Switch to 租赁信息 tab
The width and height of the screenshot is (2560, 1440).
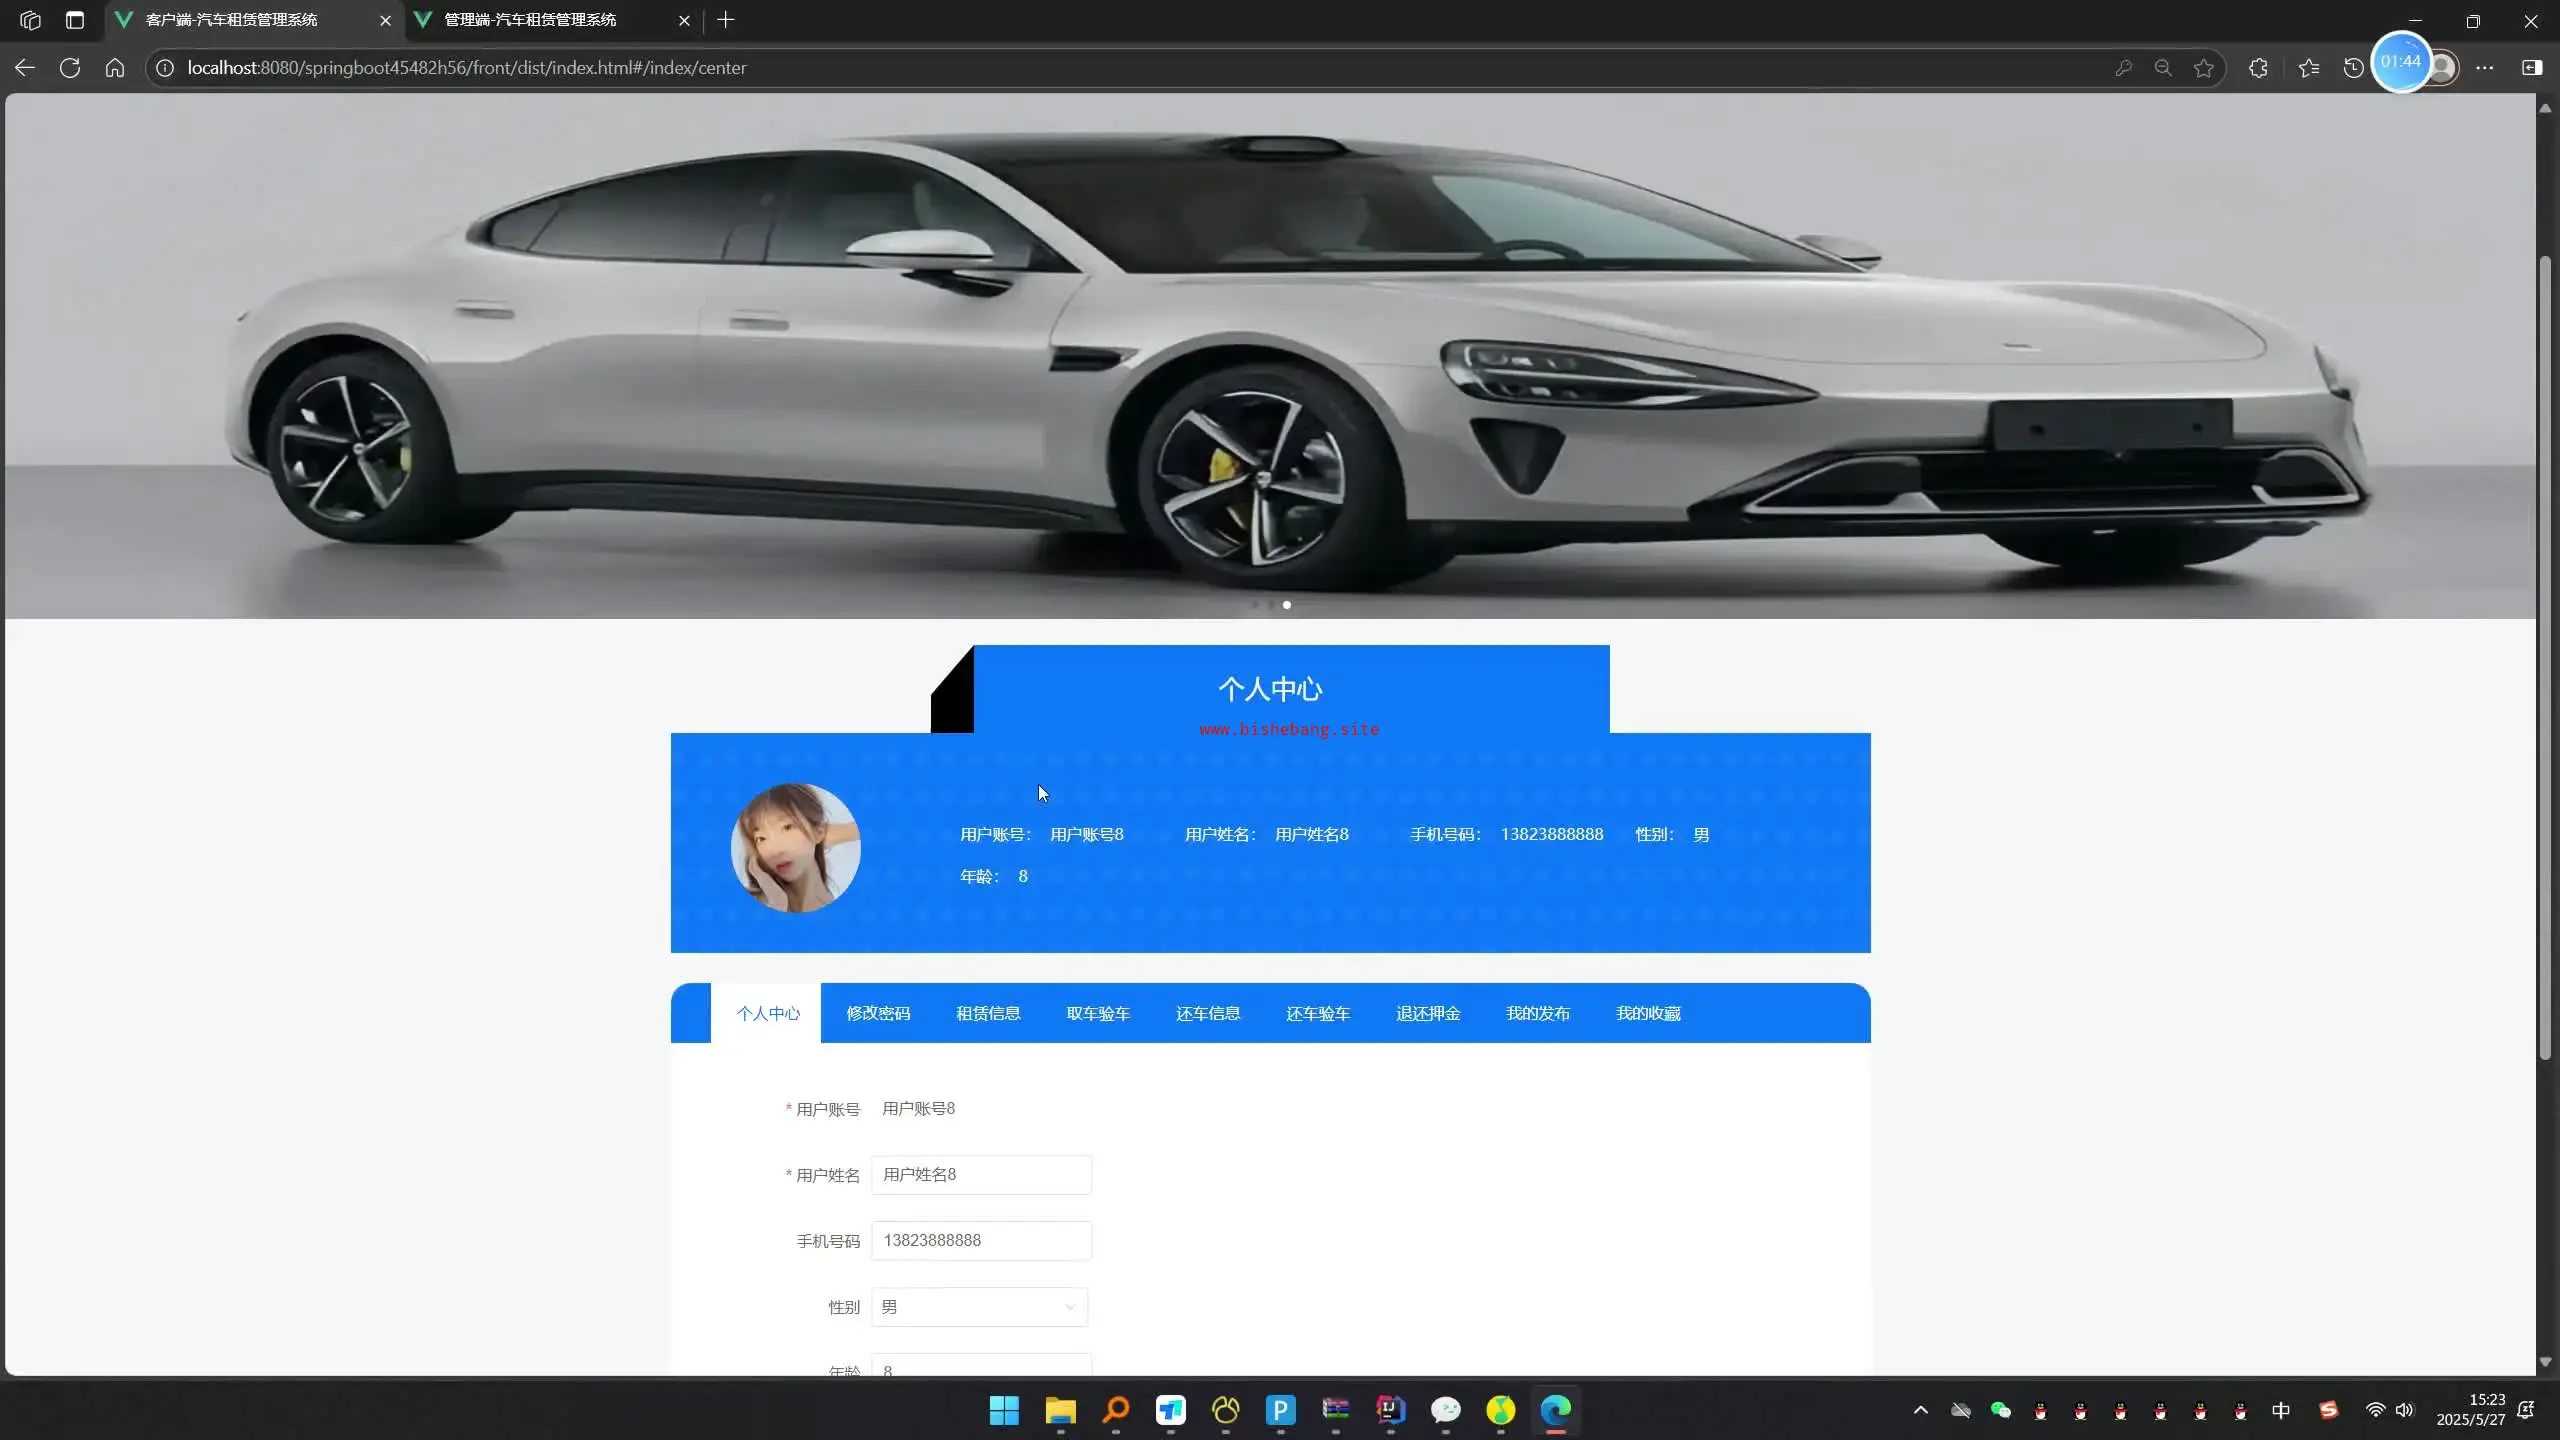pyautogui.click(x=988, y=1013)
